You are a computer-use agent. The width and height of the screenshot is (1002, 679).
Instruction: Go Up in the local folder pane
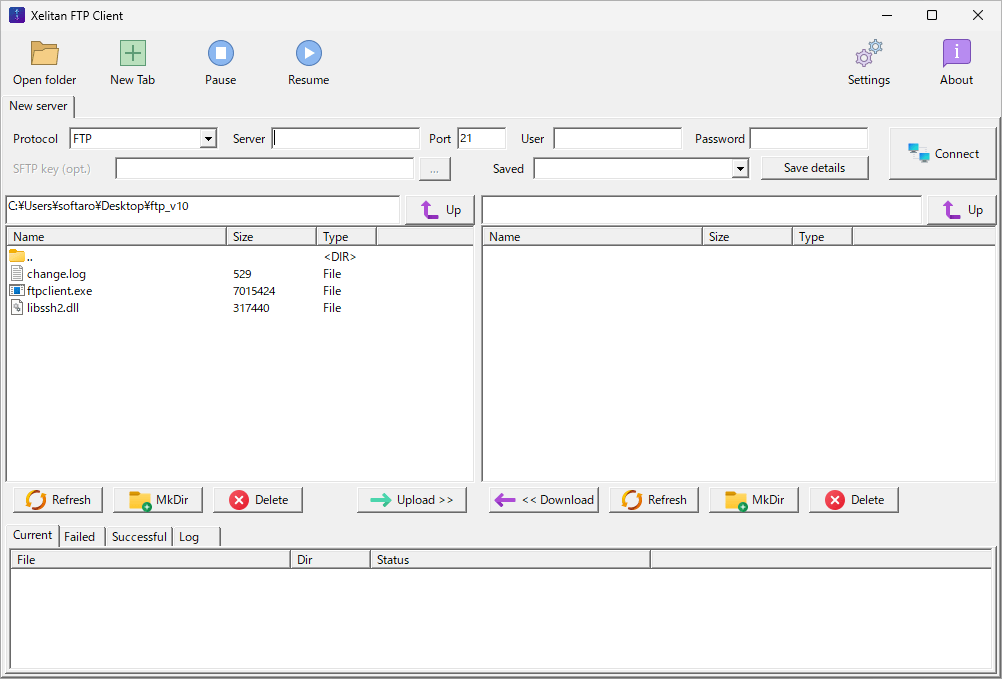coord(440,210)
